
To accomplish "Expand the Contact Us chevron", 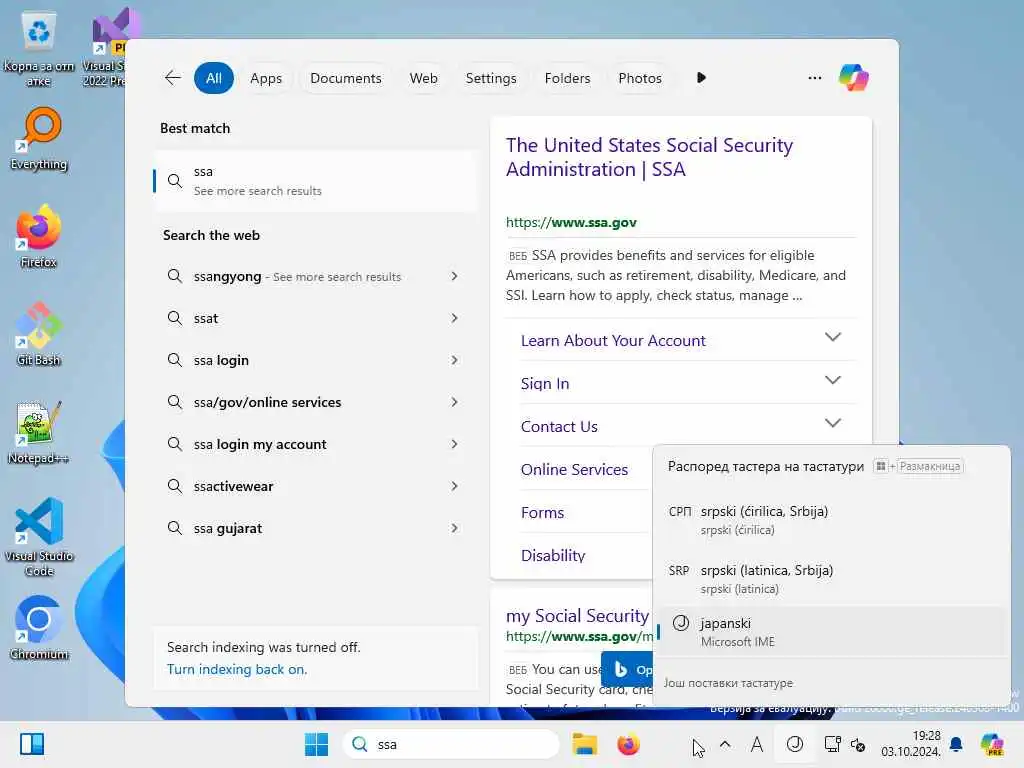I will [x=832, y=423].
